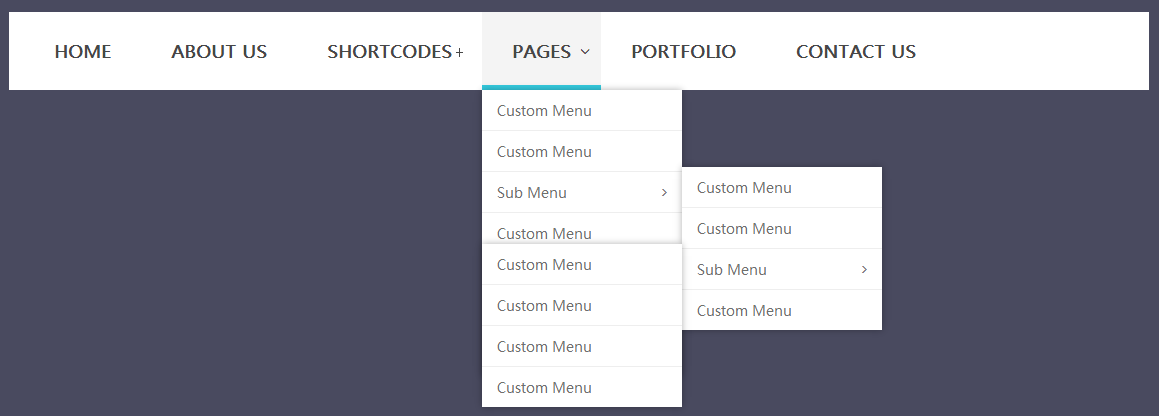Choose the bottom-most Custom Menu in lower panel
The image size is (1159, 416).
tap(544, 388)
